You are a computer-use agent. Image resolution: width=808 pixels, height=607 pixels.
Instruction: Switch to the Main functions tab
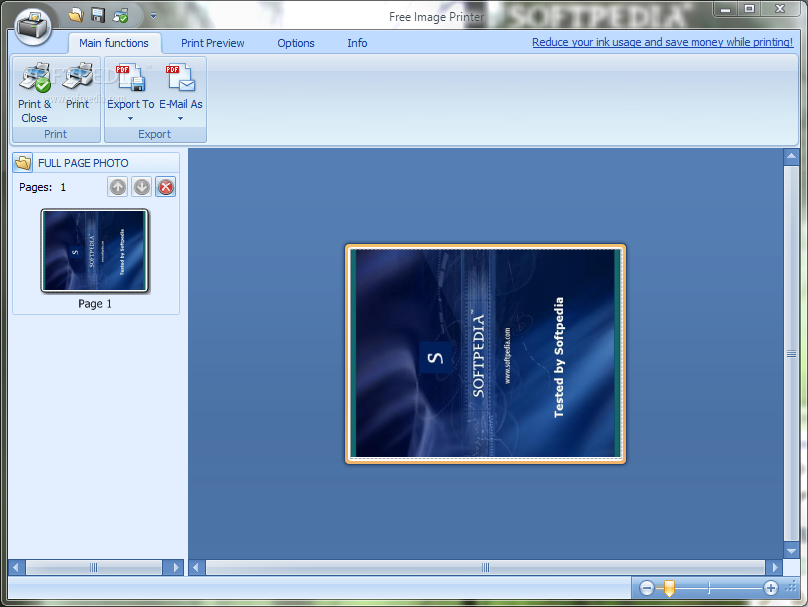coord(114,43)
